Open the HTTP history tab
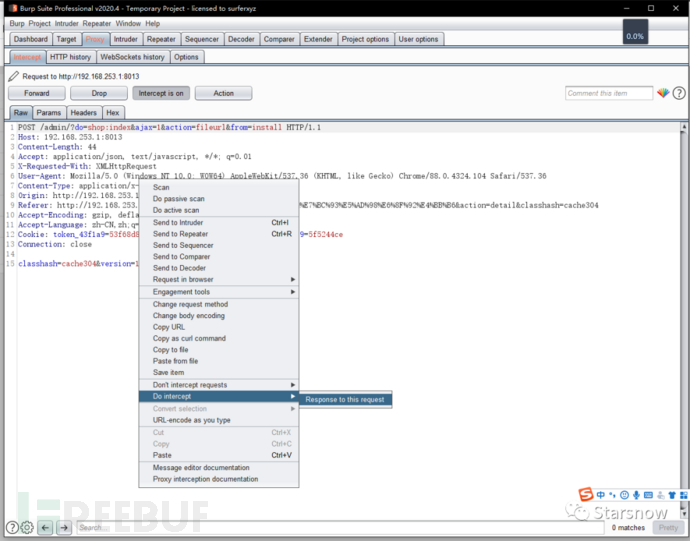The image size is (690, 541). tap(70, 57)
